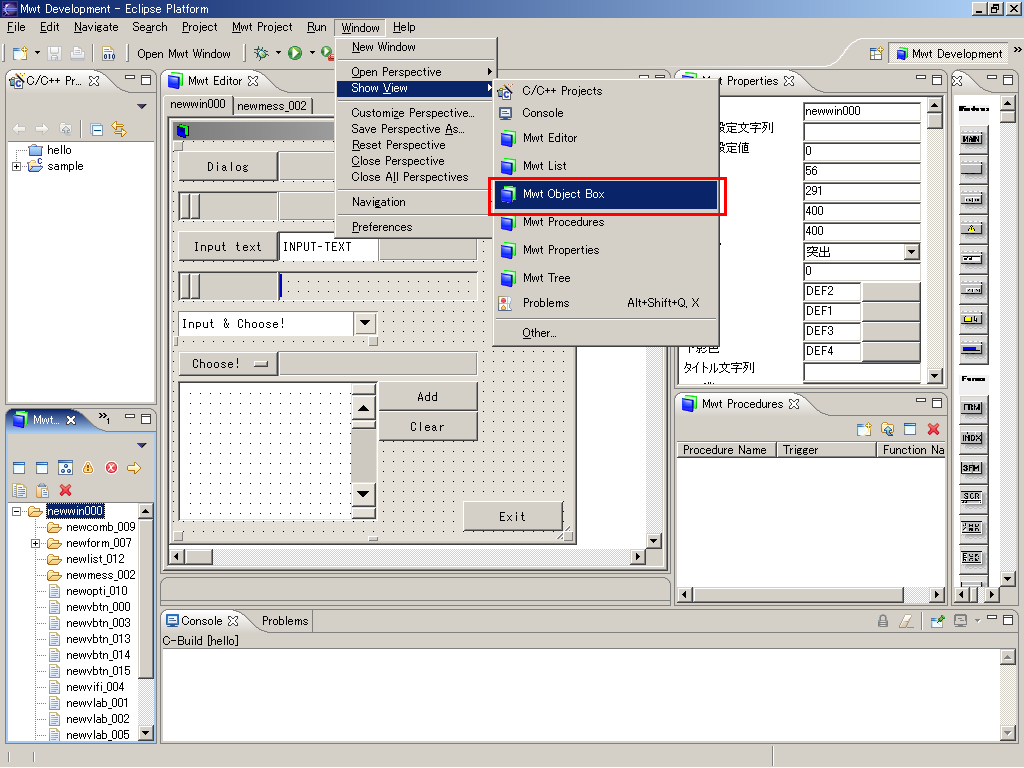
Task: Click the Clear Console eraser icon
Action: point(906,621)
